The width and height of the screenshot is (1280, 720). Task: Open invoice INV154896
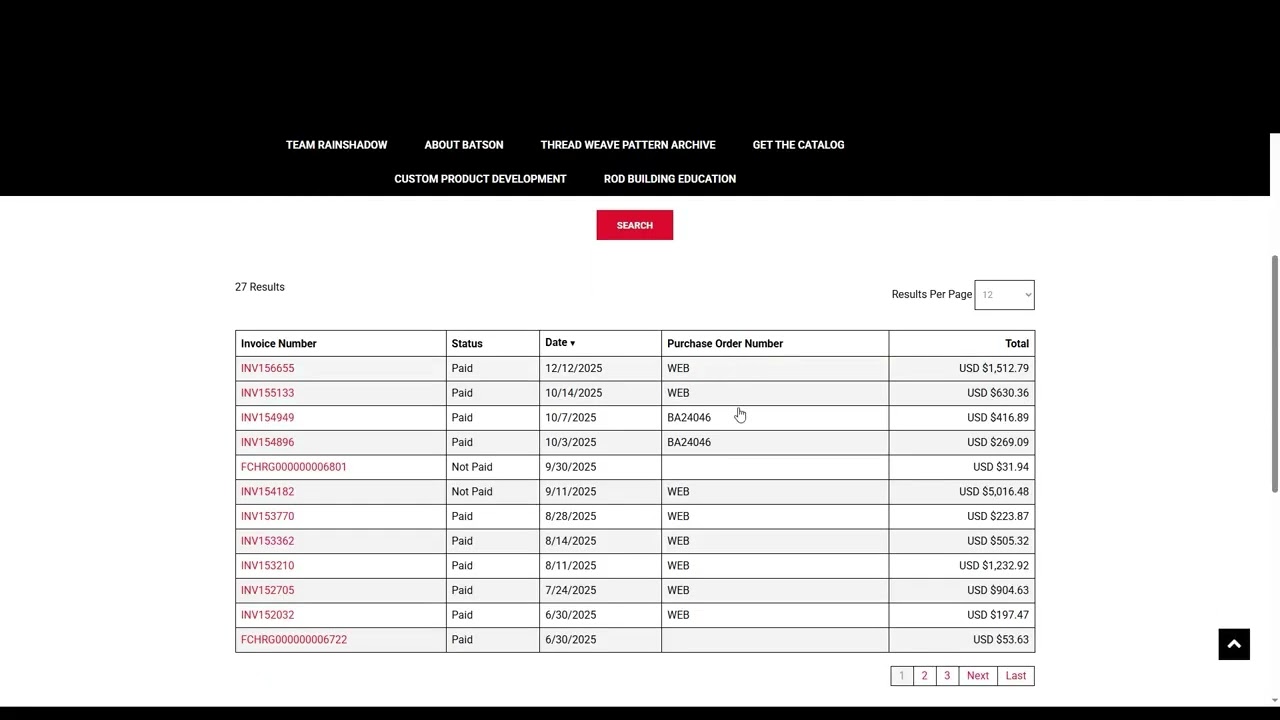point(267,442)
